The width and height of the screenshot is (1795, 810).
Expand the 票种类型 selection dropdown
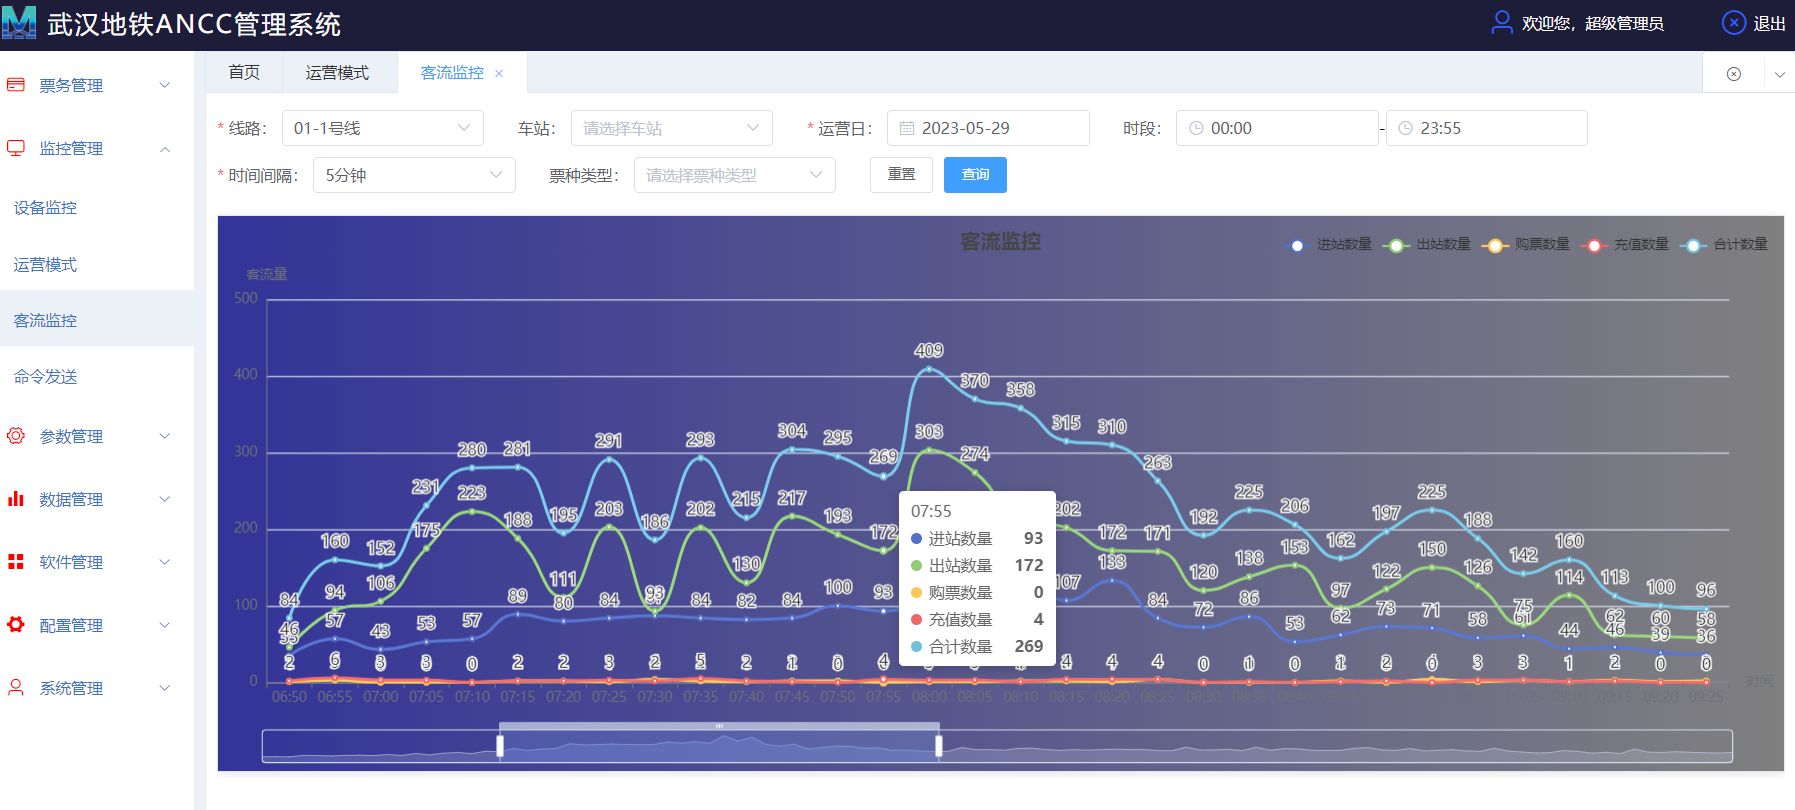pyautogui.click(x=734, y=175)
